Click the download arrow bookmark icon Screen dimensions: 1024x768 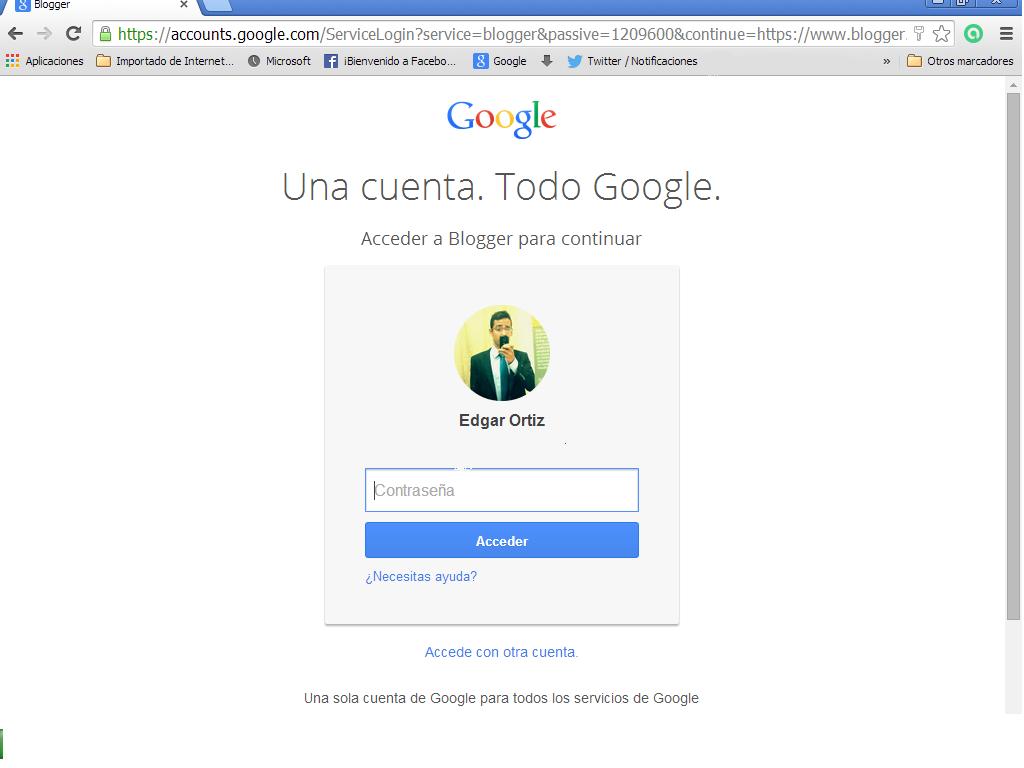(x=547, y=61)
